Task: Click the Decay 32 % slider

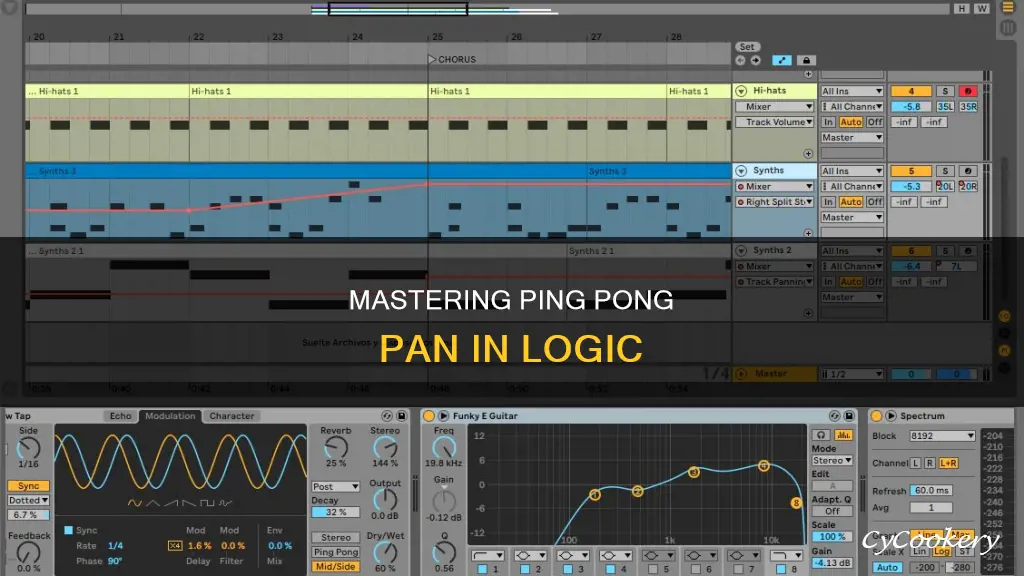Action: pos(336,513)
